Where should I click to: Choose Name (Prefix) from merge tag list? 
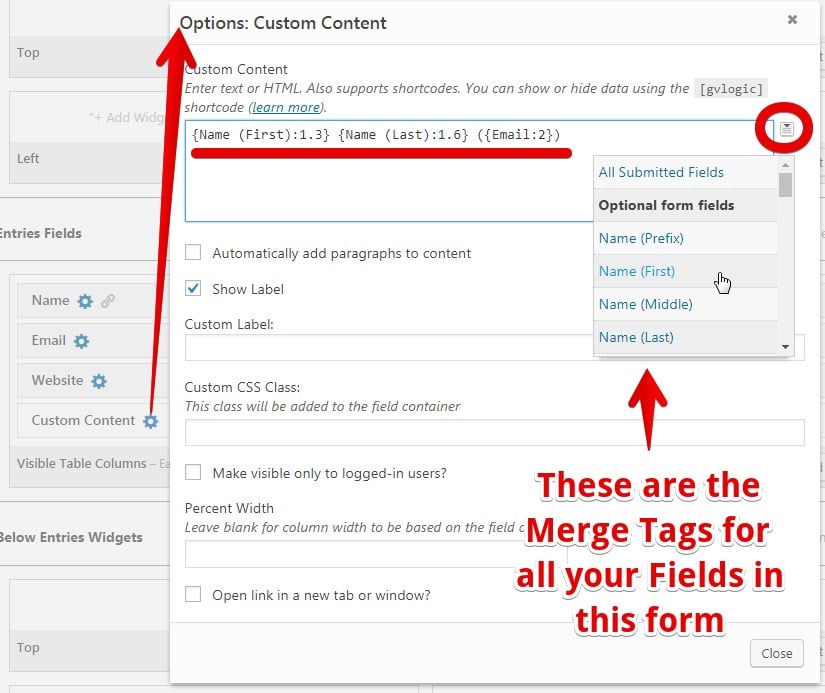pos(641,238)
